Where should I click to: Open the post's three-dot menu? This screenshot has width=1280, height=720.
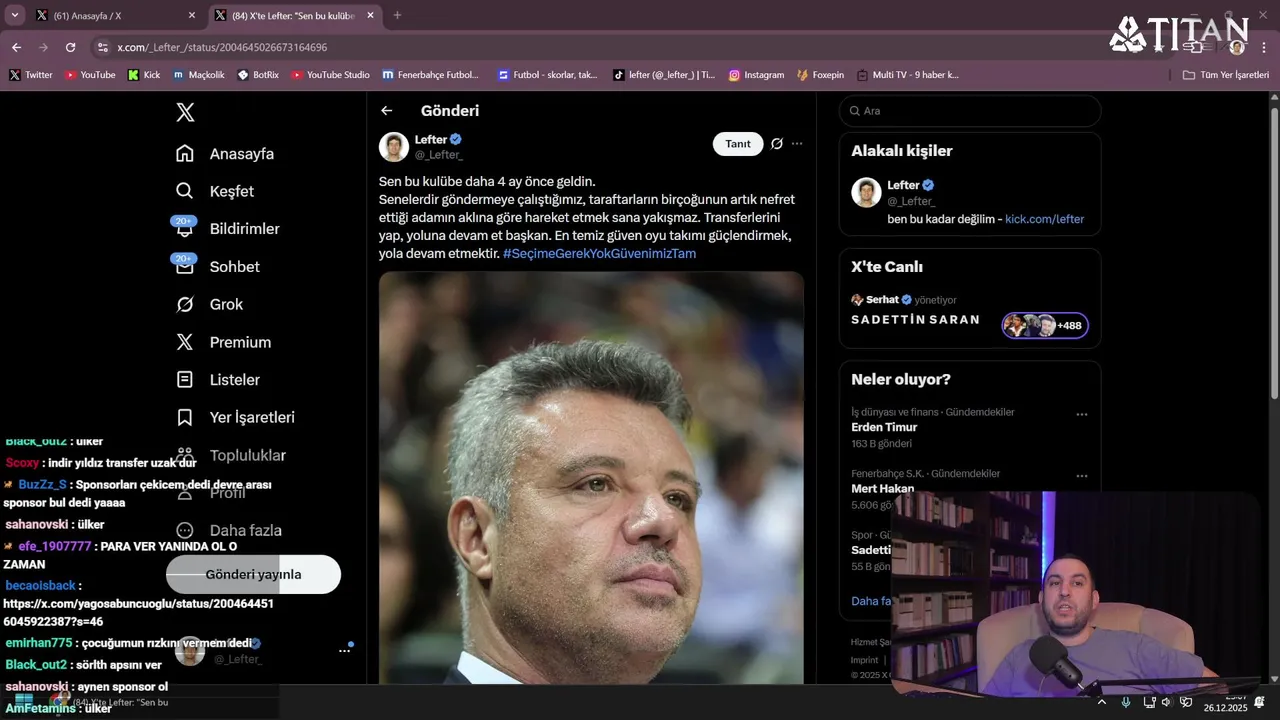tap(797, 144)
